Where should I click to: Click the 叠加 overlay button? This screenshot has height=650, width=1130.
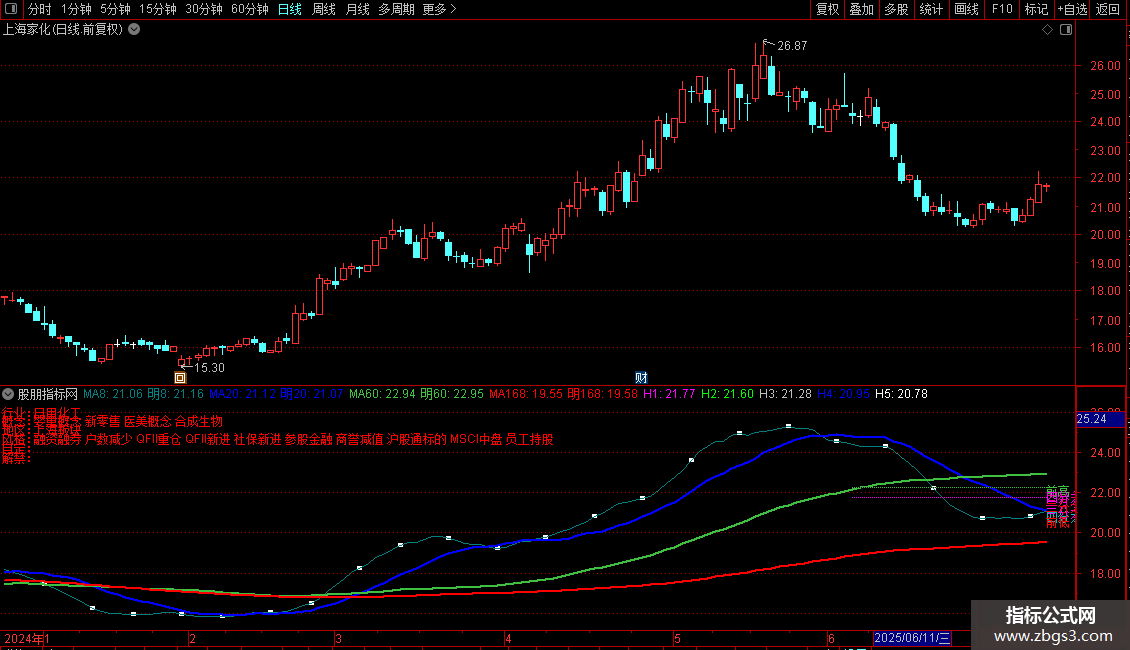coord(861,9)
